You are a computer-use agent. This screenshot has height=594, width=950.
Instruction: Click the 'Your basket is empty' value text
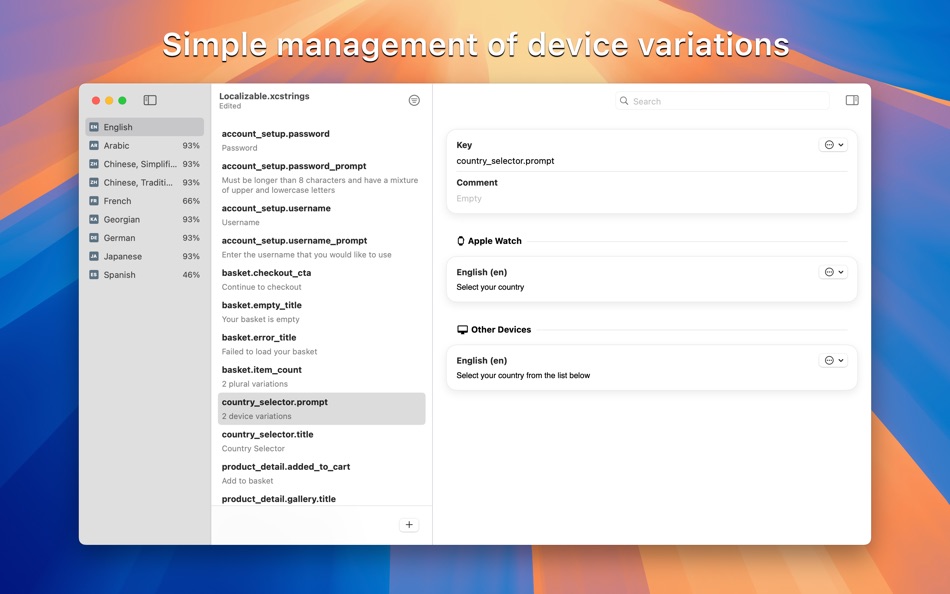click(x=261, y=319)
